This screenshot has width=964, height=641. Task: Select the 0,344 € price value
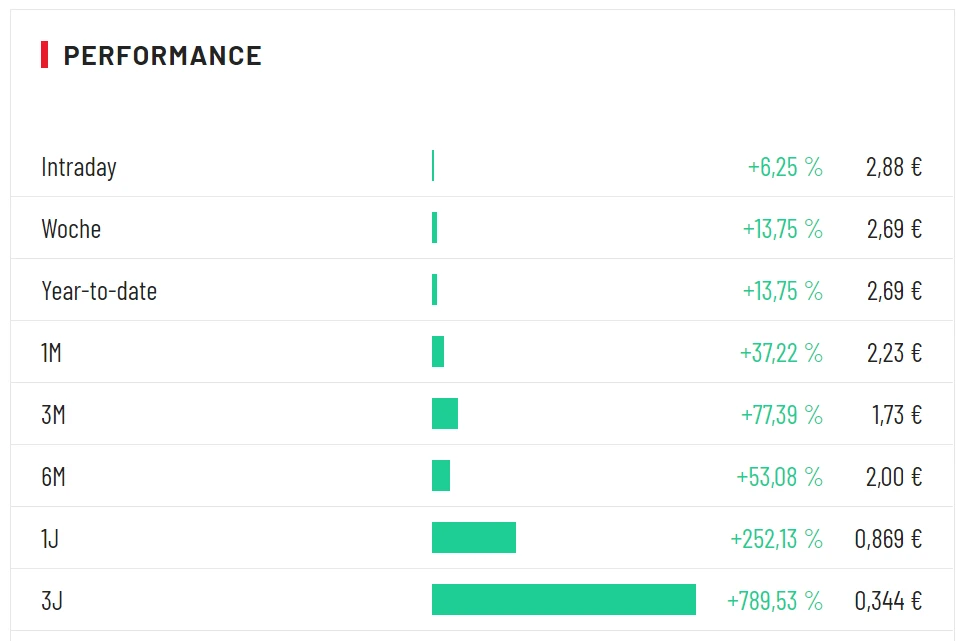pyautogui.click(x=888, y=601)
